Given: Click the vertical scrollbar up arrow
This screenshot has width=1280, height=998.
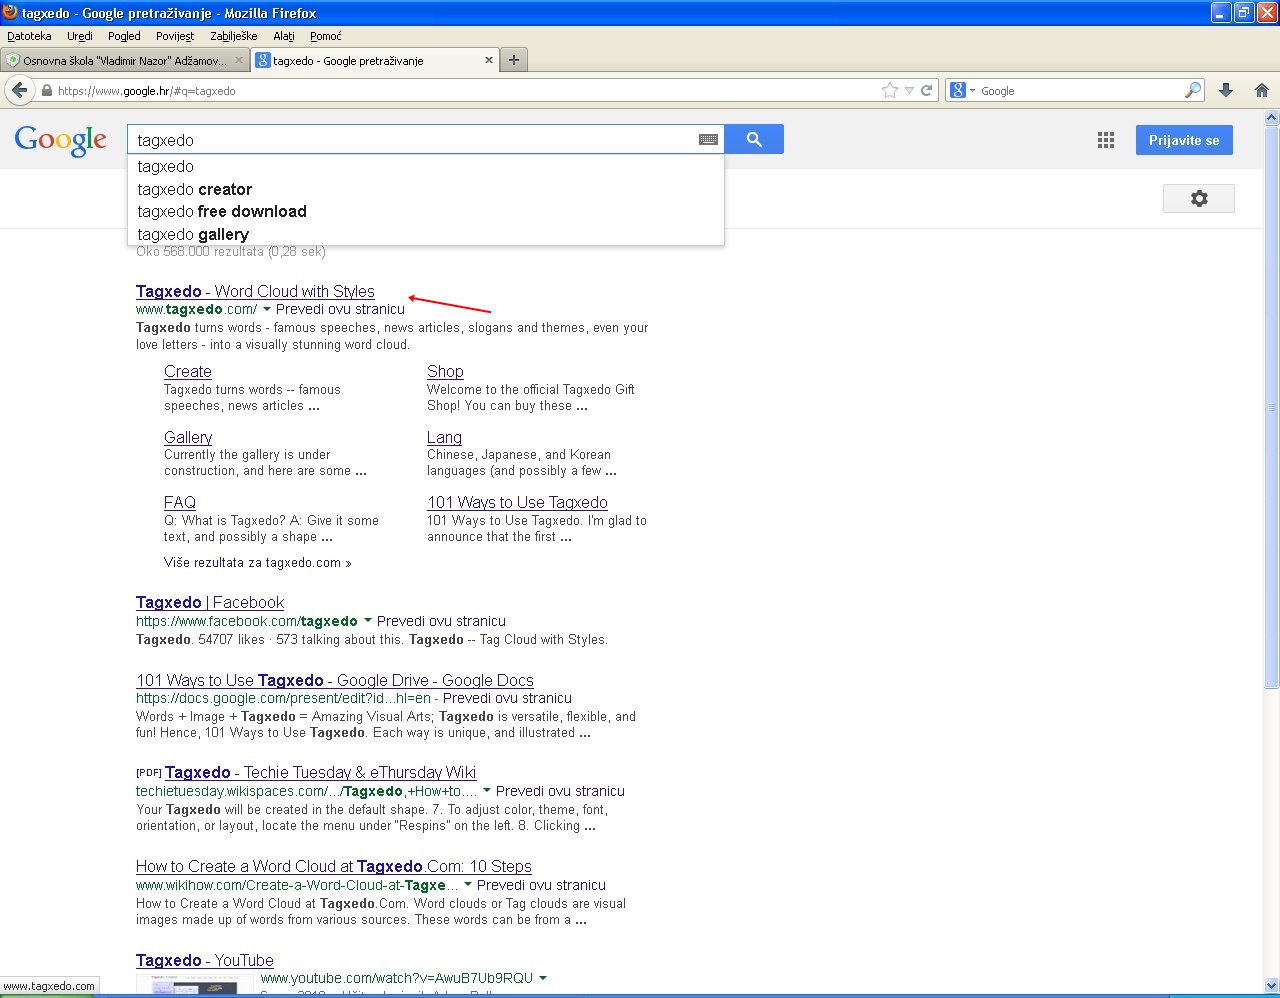Looking at the screenshot, I should (x=1272, y=117).
